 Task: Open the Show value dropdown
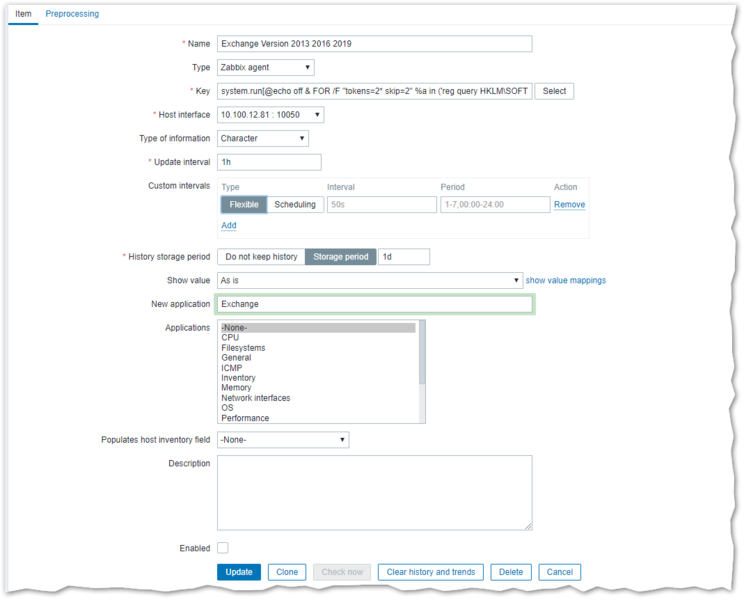click(369, 281)
